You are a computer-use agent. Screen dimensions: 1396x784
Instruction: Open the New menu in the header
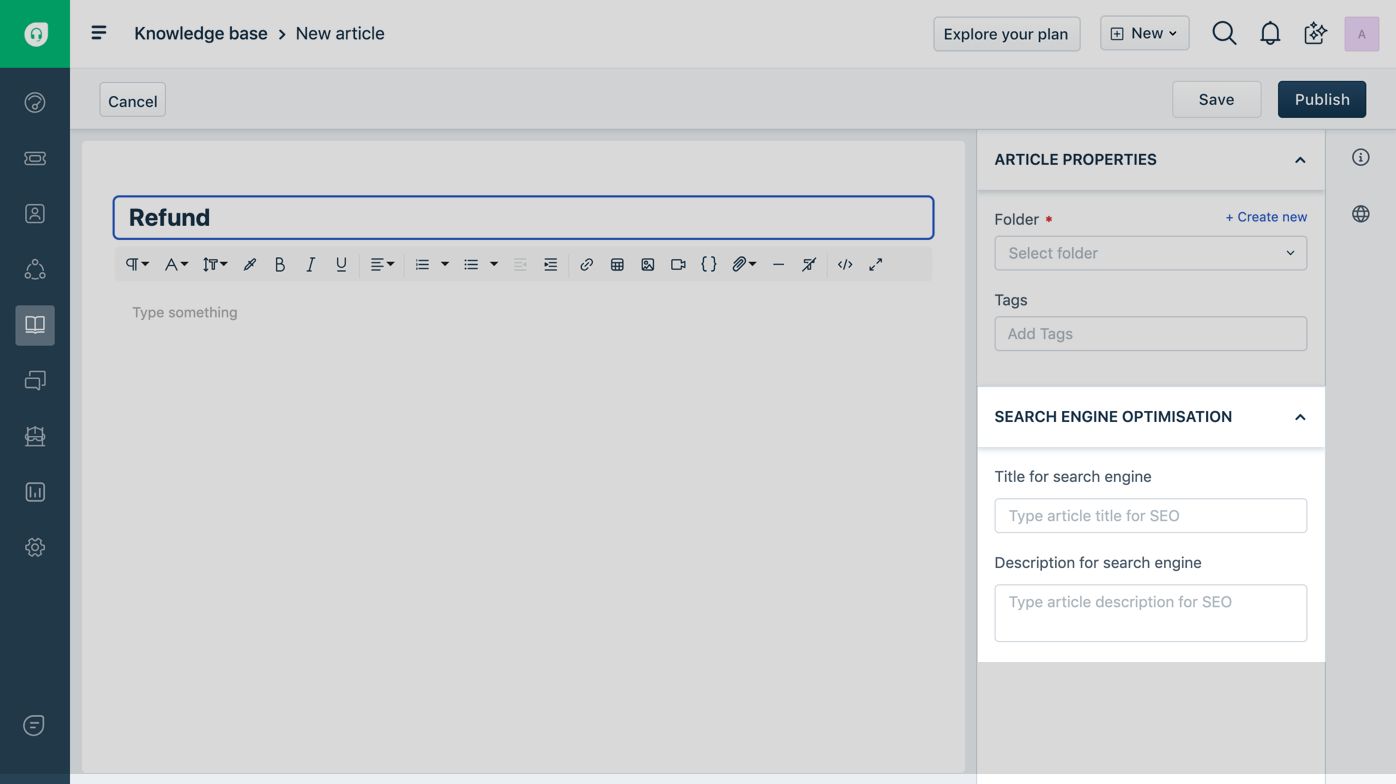tap(1144, 32)
